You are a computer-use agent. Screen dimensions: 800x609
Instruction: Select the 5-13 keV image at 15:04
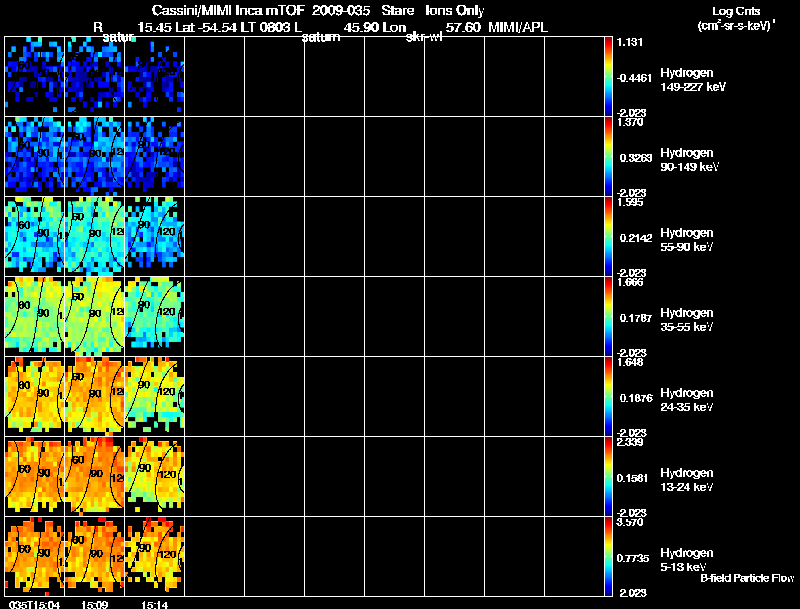(x=35, y=556)
